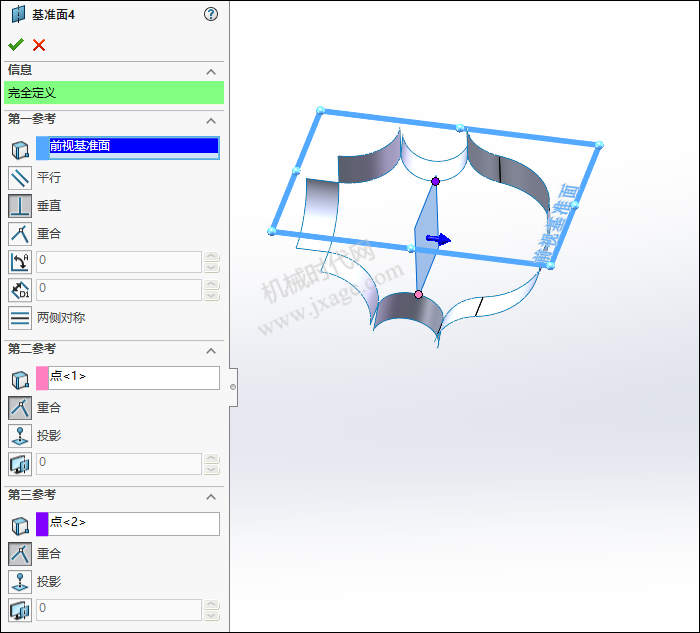Click the second reference offset icon
The height and width of the screenshot is (633, 700).
[20, 464]
